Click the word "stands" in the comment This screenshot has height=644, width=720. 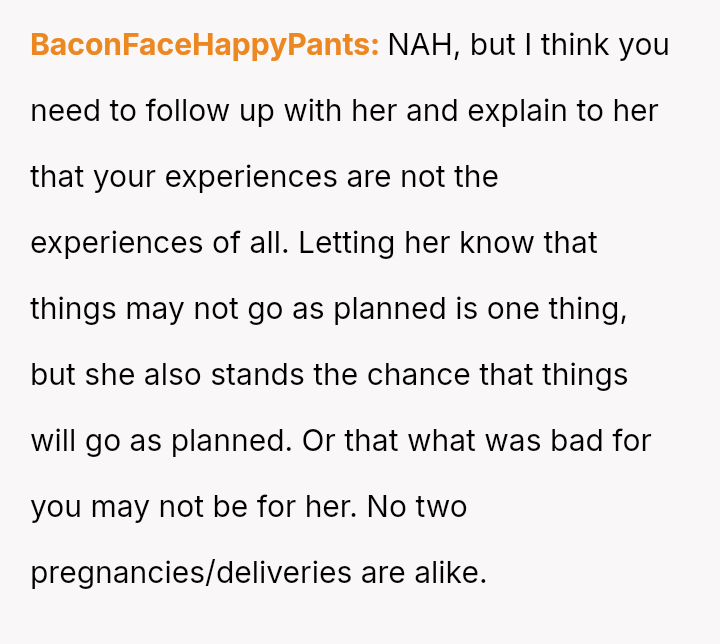coord(263,375)
